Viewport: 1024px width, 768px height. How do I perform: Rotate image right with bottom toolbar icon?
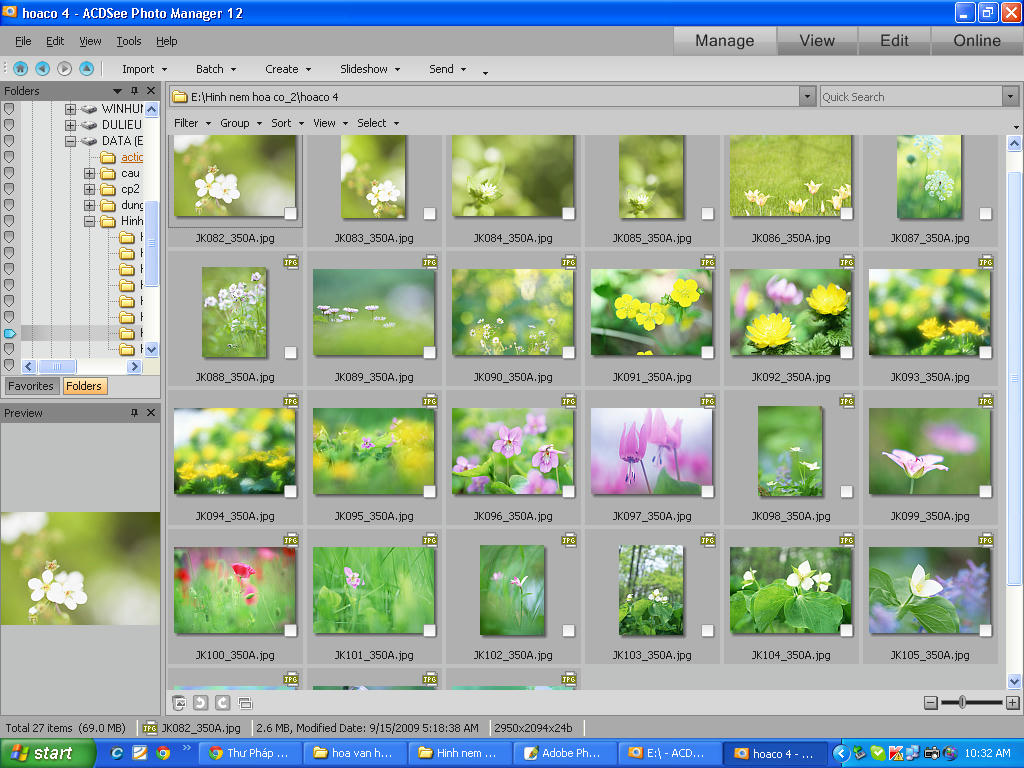[x=223, y=703]
